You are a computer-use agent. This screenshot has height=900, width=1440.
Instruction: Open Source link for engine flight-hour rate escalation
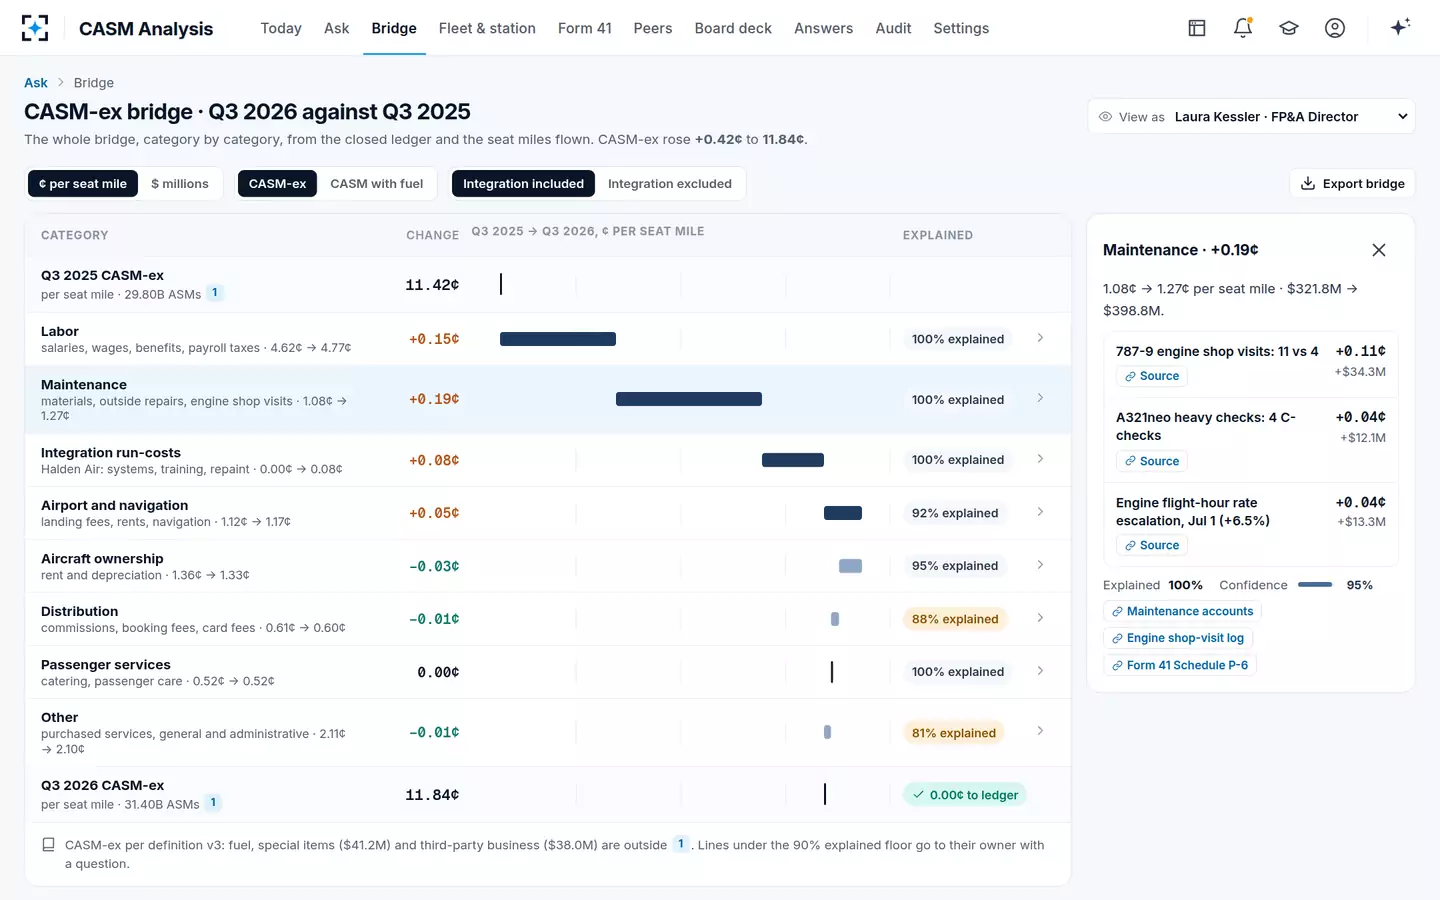tap(1152, 545)
